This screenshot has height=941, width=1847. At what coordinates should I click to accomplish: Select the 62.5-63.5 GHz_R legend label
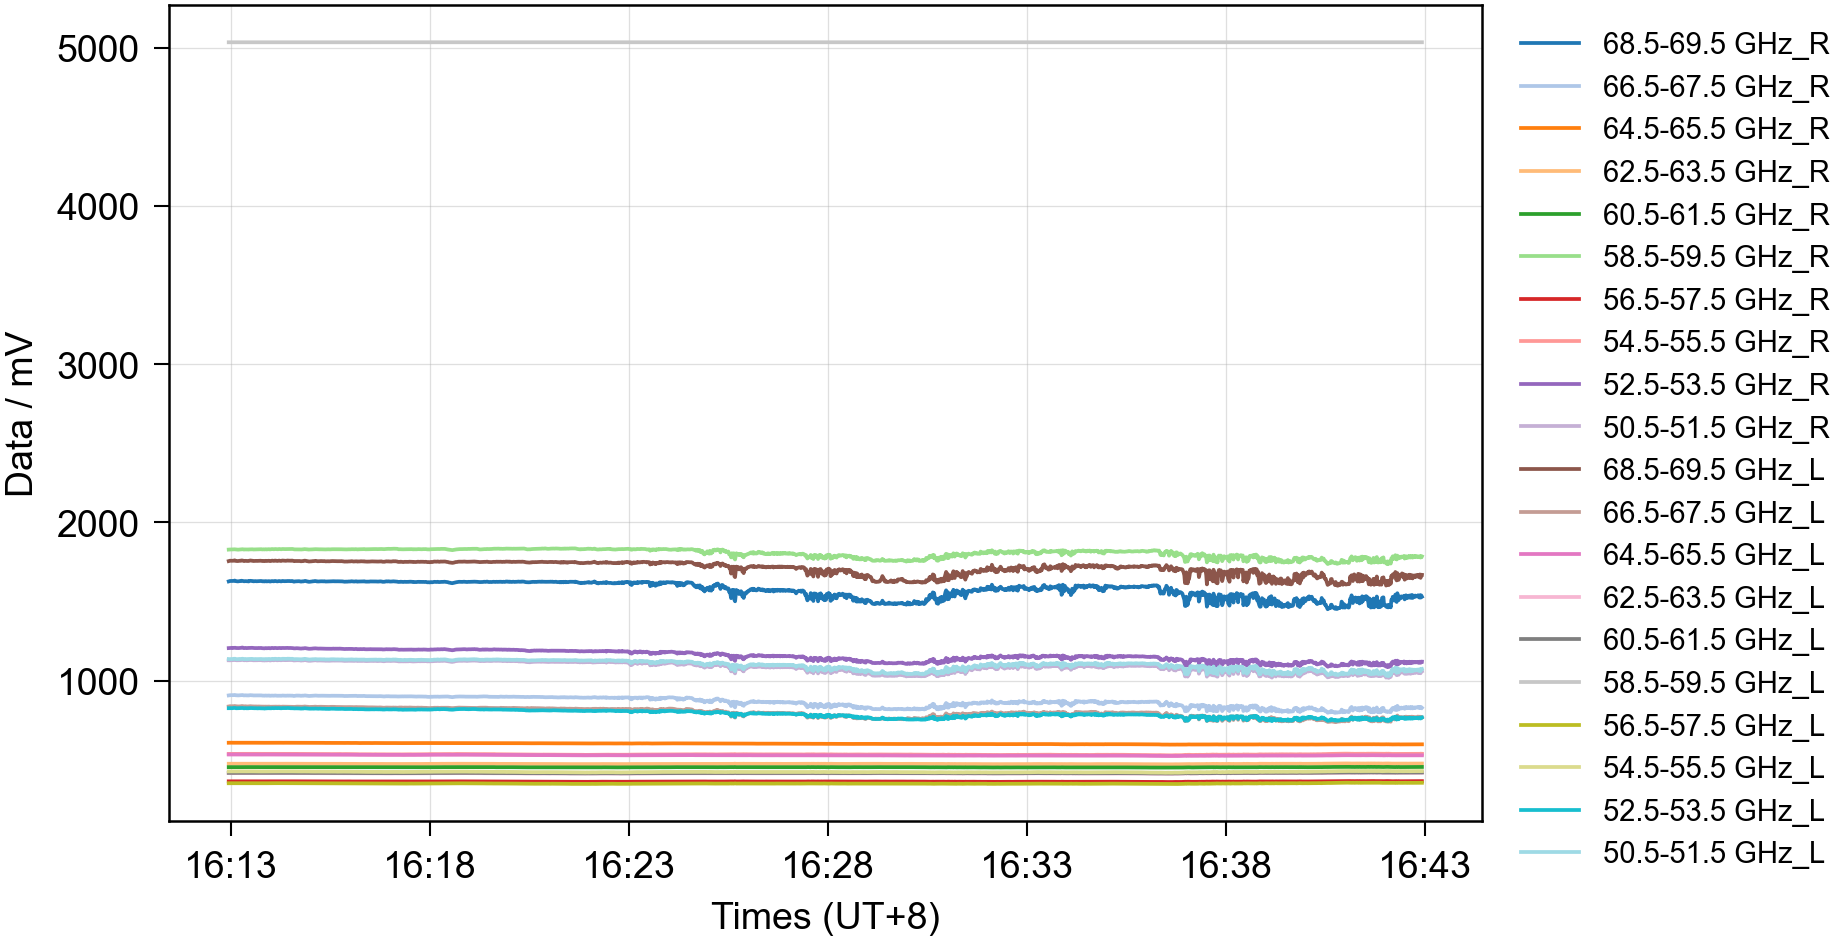coord(1714,172)
